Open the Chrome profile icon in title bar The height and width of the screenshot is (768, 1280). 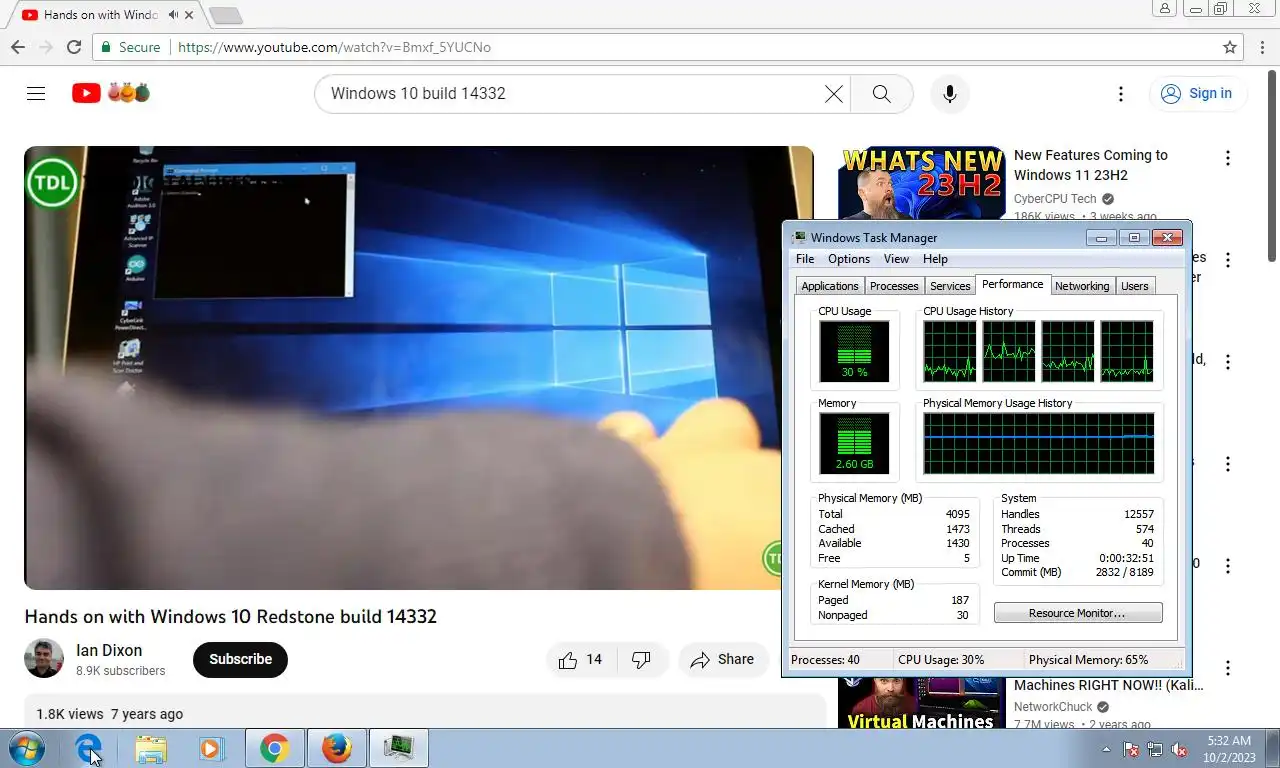pyautogui.click(x=1165, y=8)
